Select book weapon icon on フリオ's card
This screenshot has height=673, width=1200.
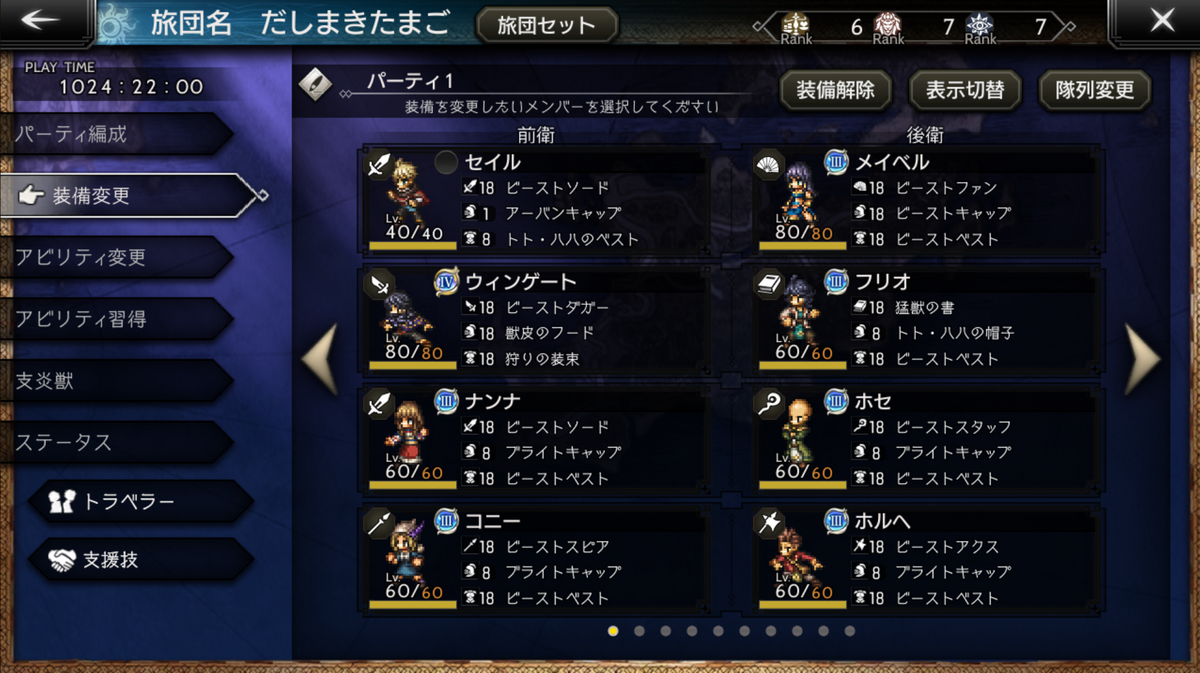pyautogui.click(x=769, y=284)
